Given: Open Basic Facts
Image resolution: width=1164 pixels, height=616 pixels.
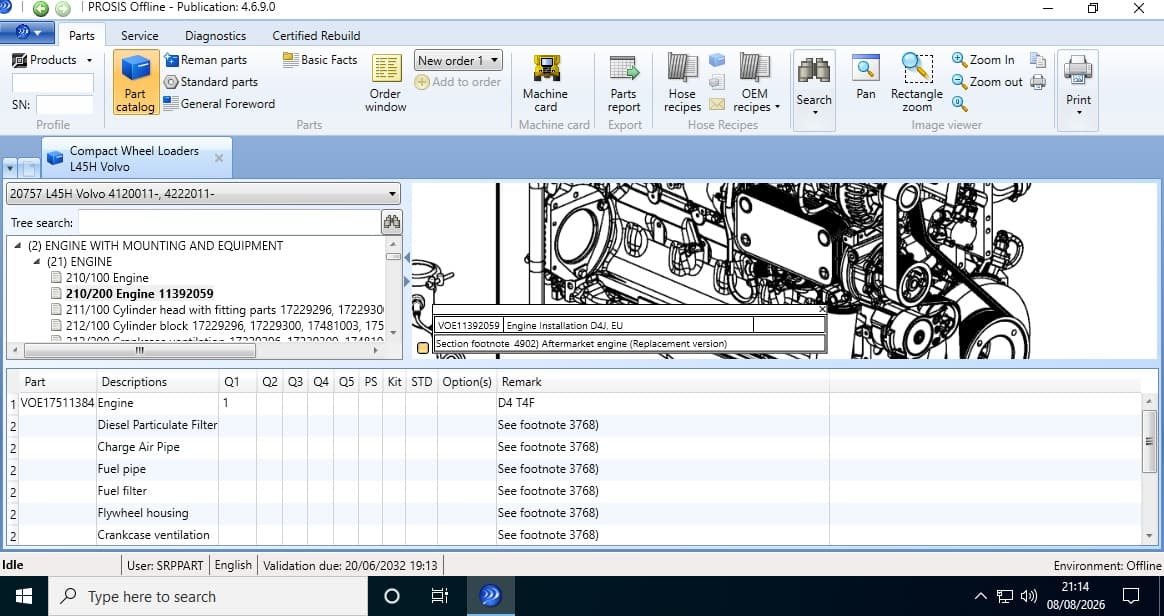Looking at the screenshot, I should point(320,60).
